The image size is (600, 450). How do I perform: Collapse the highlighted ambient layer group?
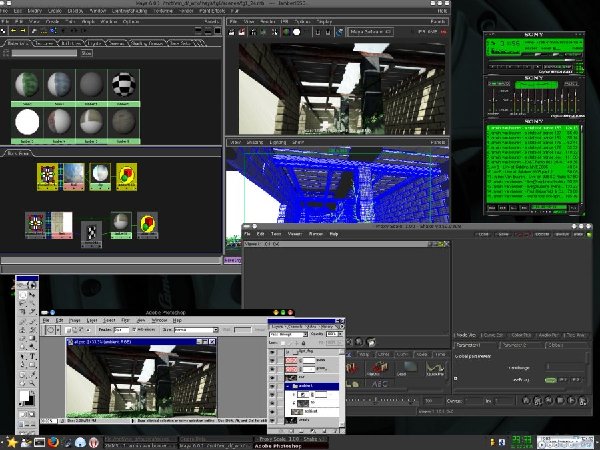(x=287, y=386)
